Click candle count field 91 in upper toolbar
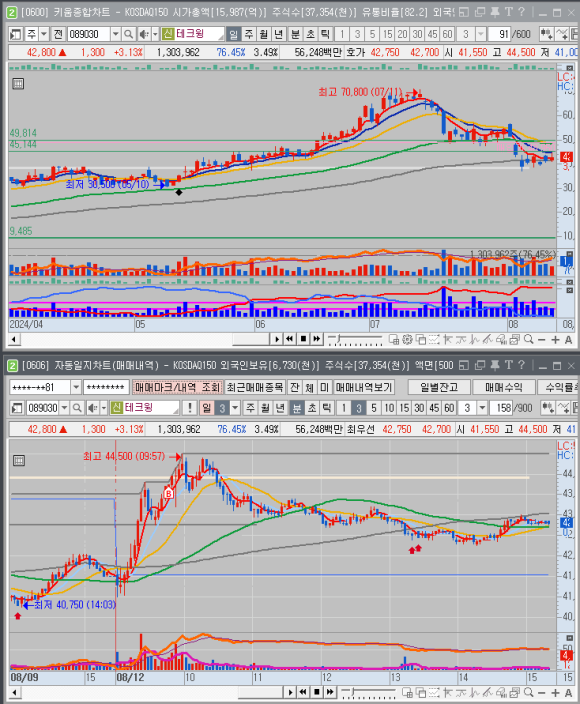Image resolution: width=580 pixels, height=704 pixels. tap(499, 34)
